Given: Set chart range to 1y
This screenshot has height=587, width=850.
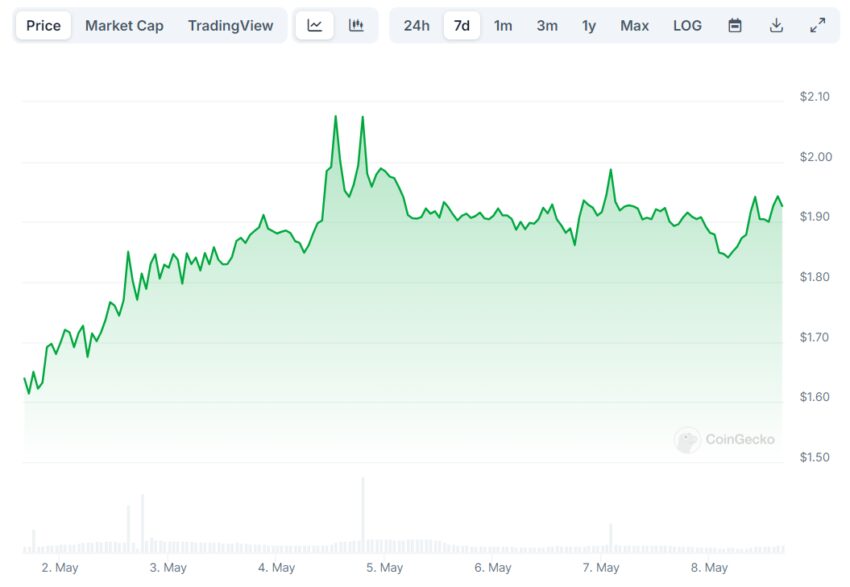Looking at the screenshot, I should pyautogui.click(x=589, y=25).
